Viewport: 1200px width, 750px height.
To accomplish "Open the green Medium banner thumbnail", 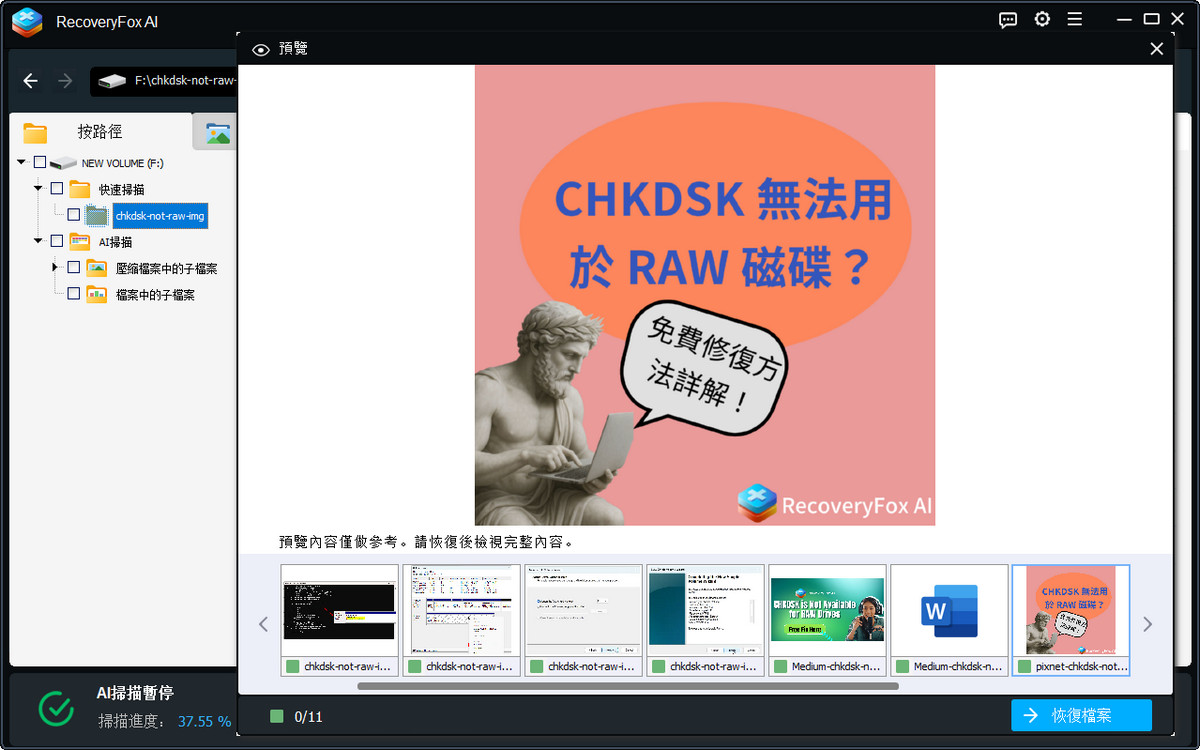I will (x=828, y=610).
